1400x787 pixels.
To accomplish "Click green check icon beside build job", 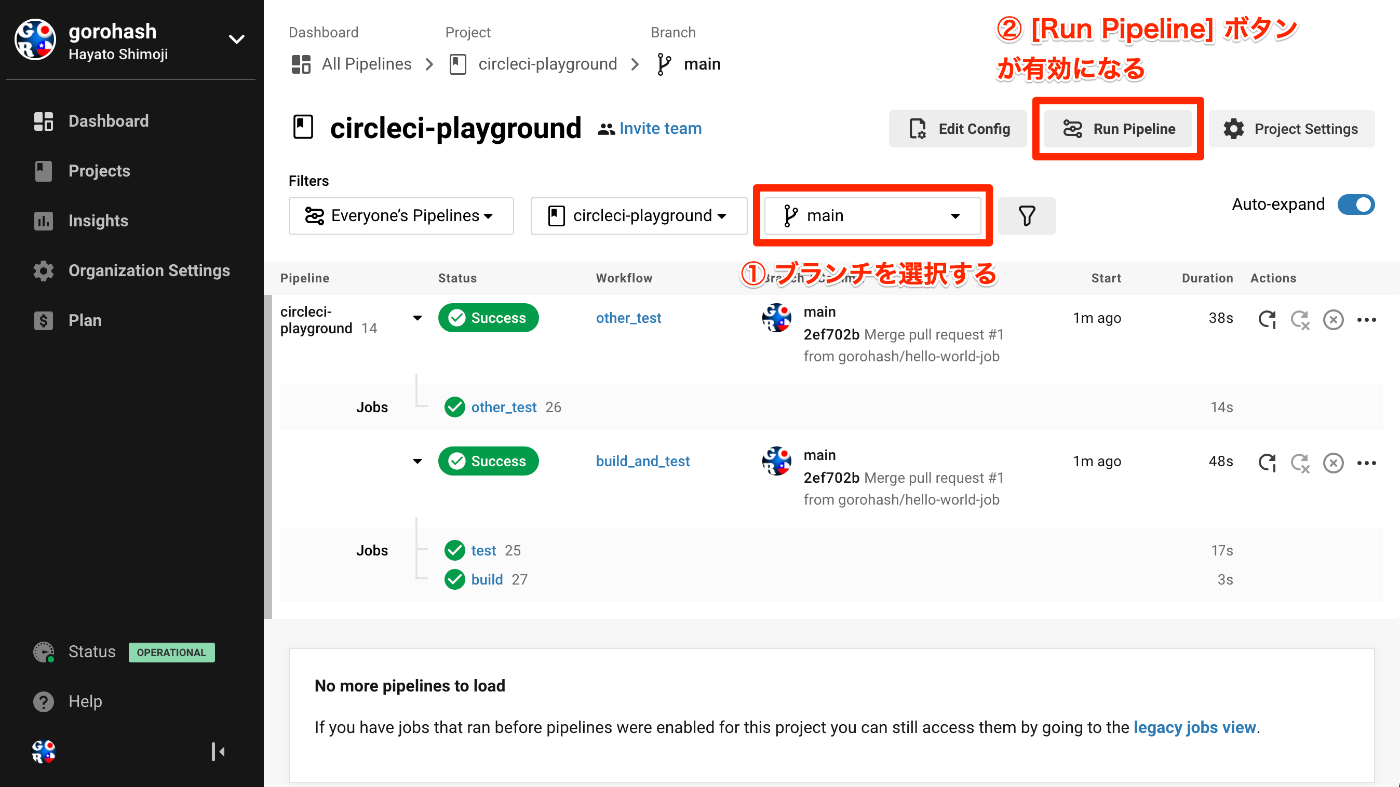I will [455, 579].
